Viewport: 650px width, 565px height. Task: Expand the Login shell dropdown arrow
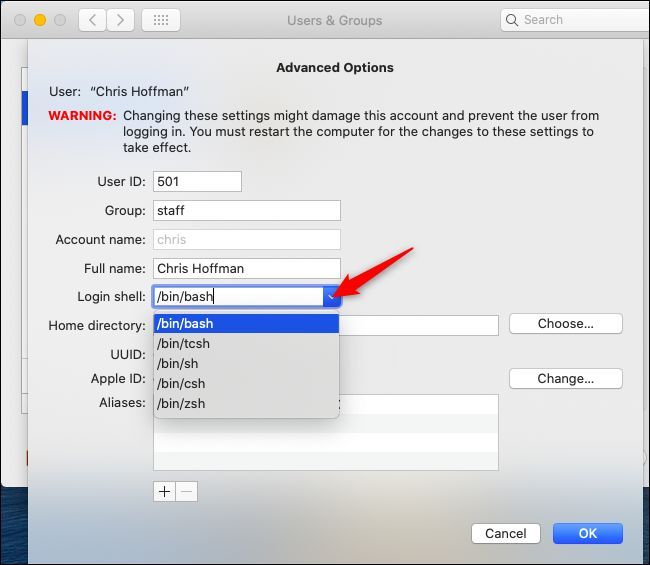pos(331,296)
